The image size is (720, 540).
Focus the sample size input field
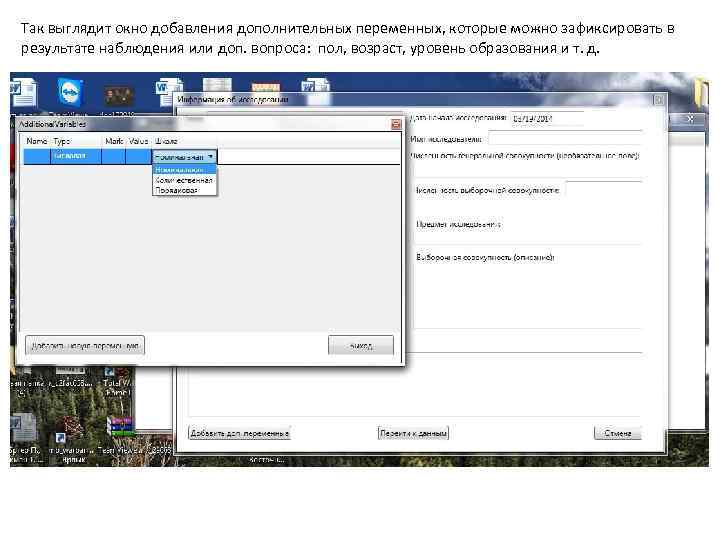[x=603, y=190]
